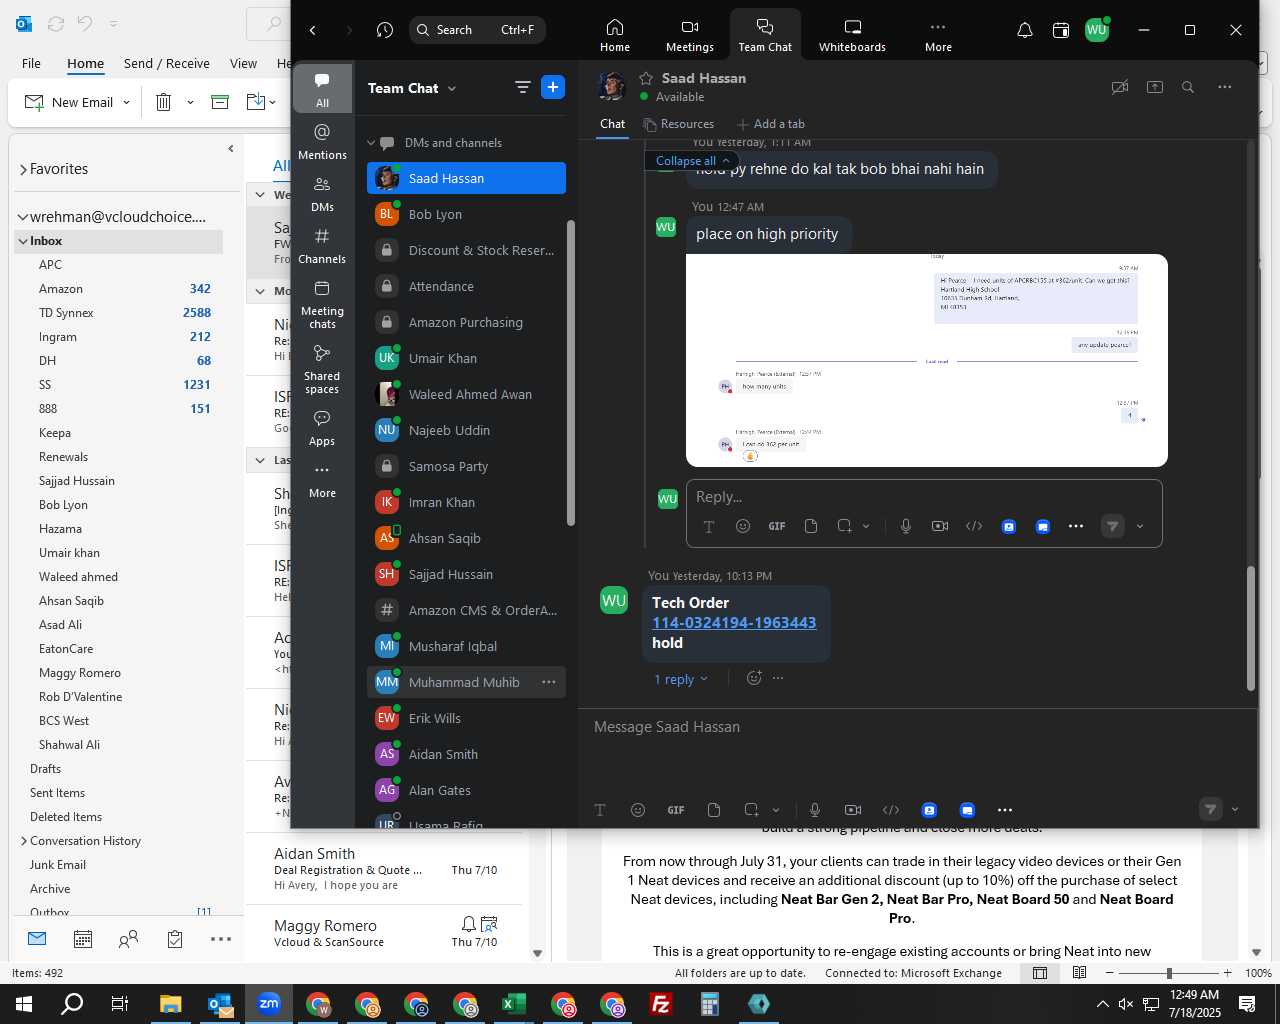Open send options dropdown in thread reply box
Screen dimensions: 1280x1024
coord(1140,526)
